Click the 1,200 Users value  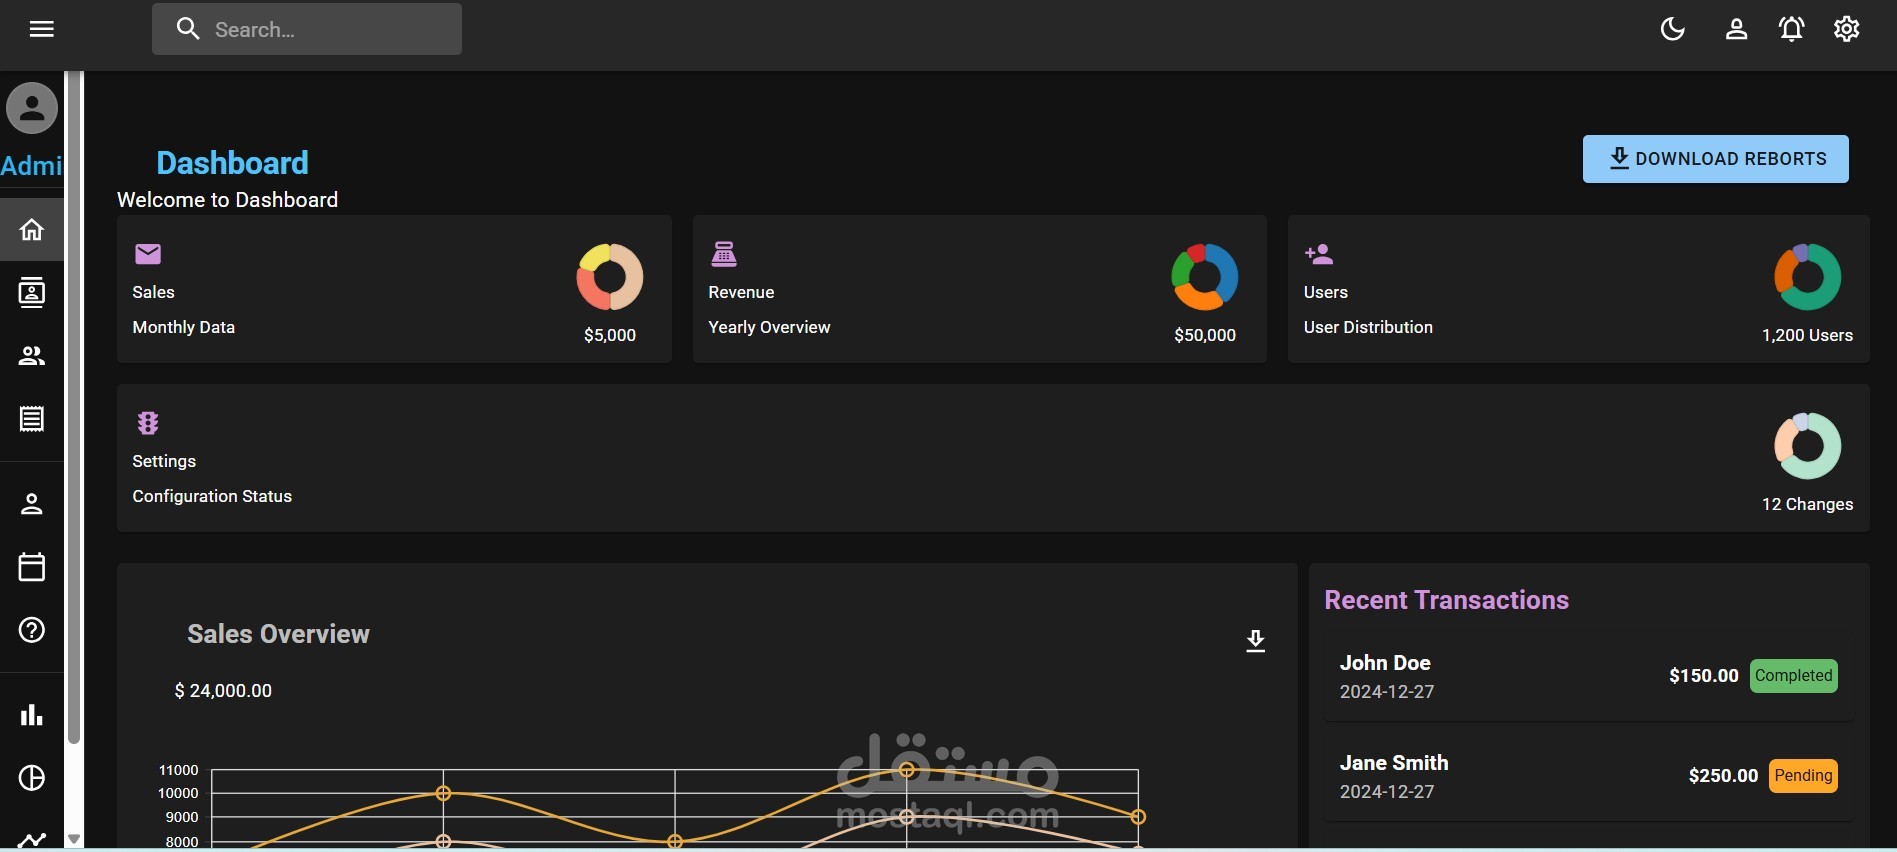1808,335
